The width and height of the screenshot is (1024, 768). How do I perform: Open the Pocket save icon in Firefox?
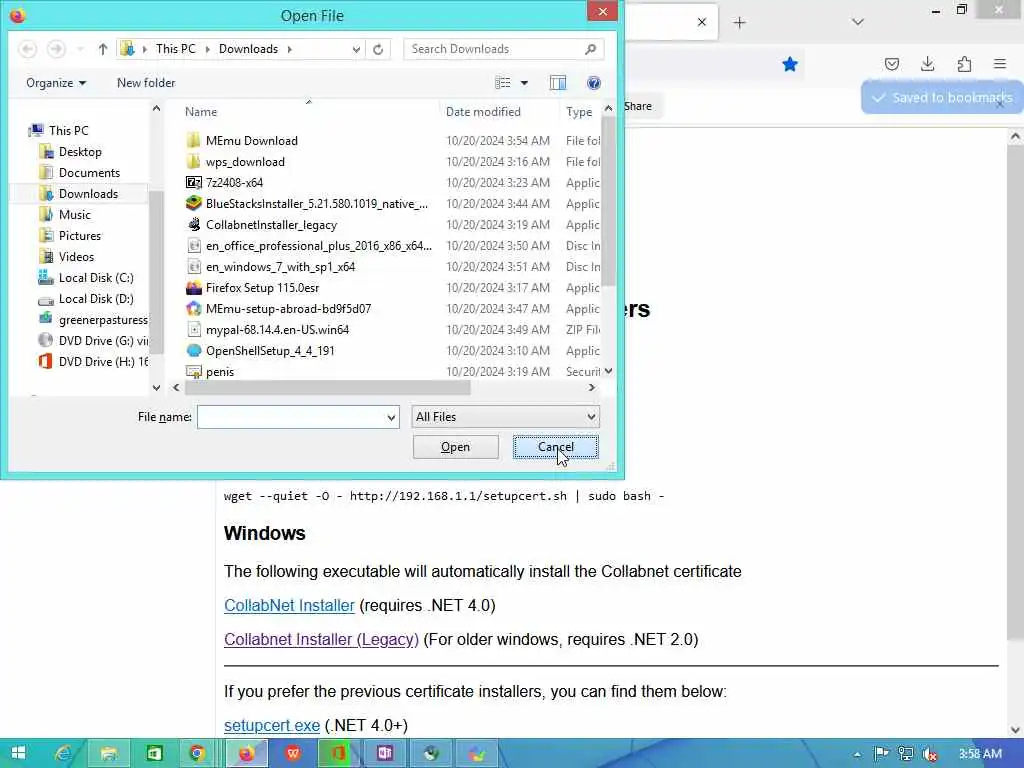891,64
